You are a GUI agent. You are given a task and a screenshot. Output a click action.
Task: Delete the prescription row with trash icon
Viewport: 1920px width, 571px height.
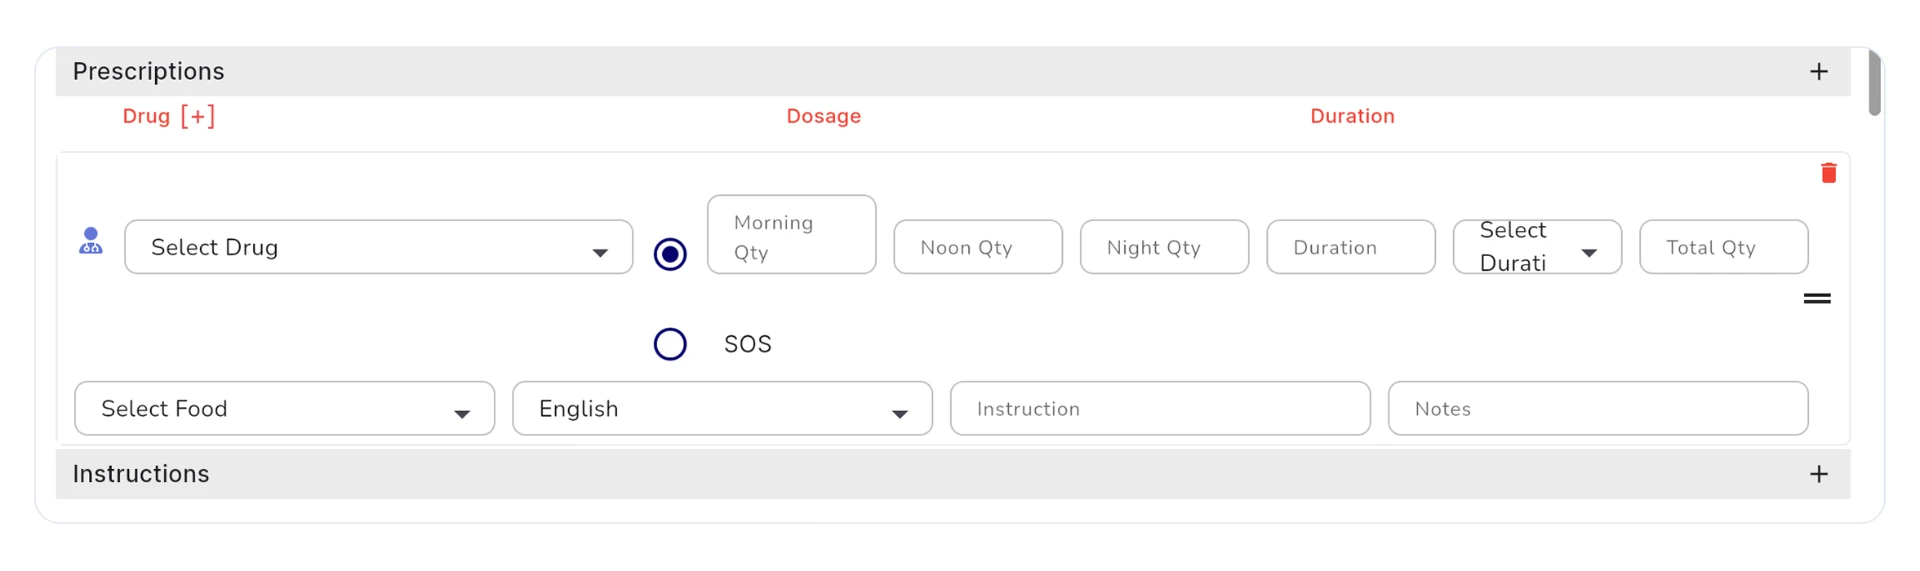tap(1828, 173)
